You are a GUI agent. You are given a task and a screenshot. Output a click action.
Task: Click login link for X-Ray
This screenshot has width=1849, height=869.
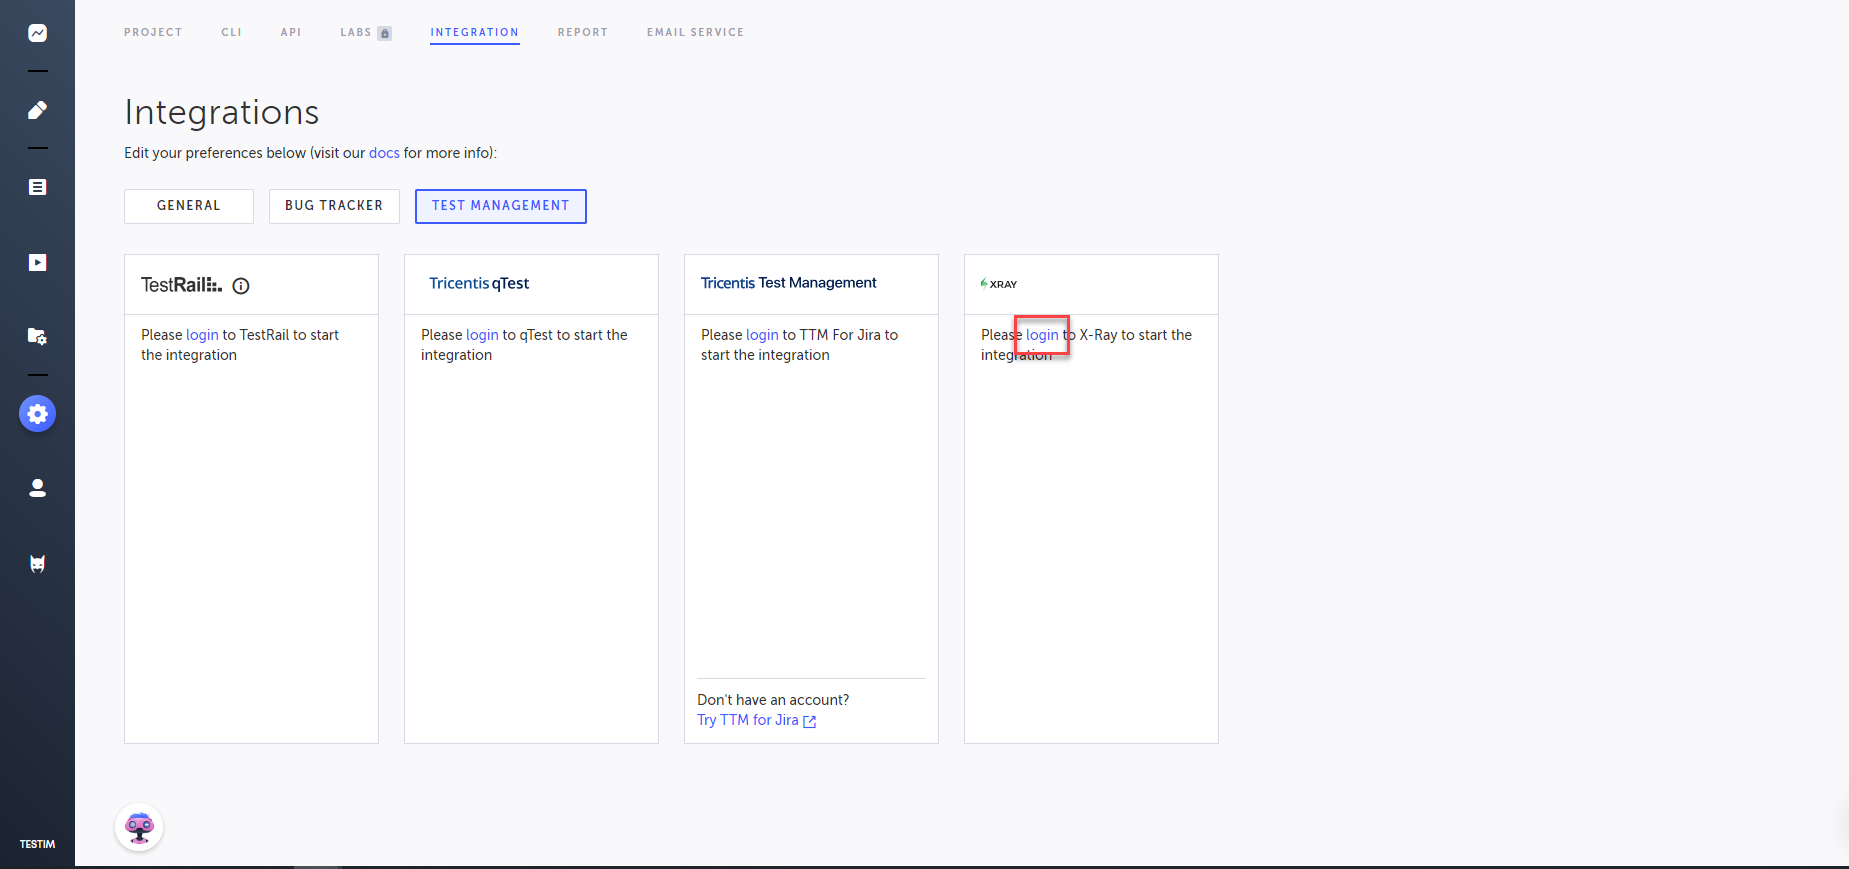coord(1042,335)
